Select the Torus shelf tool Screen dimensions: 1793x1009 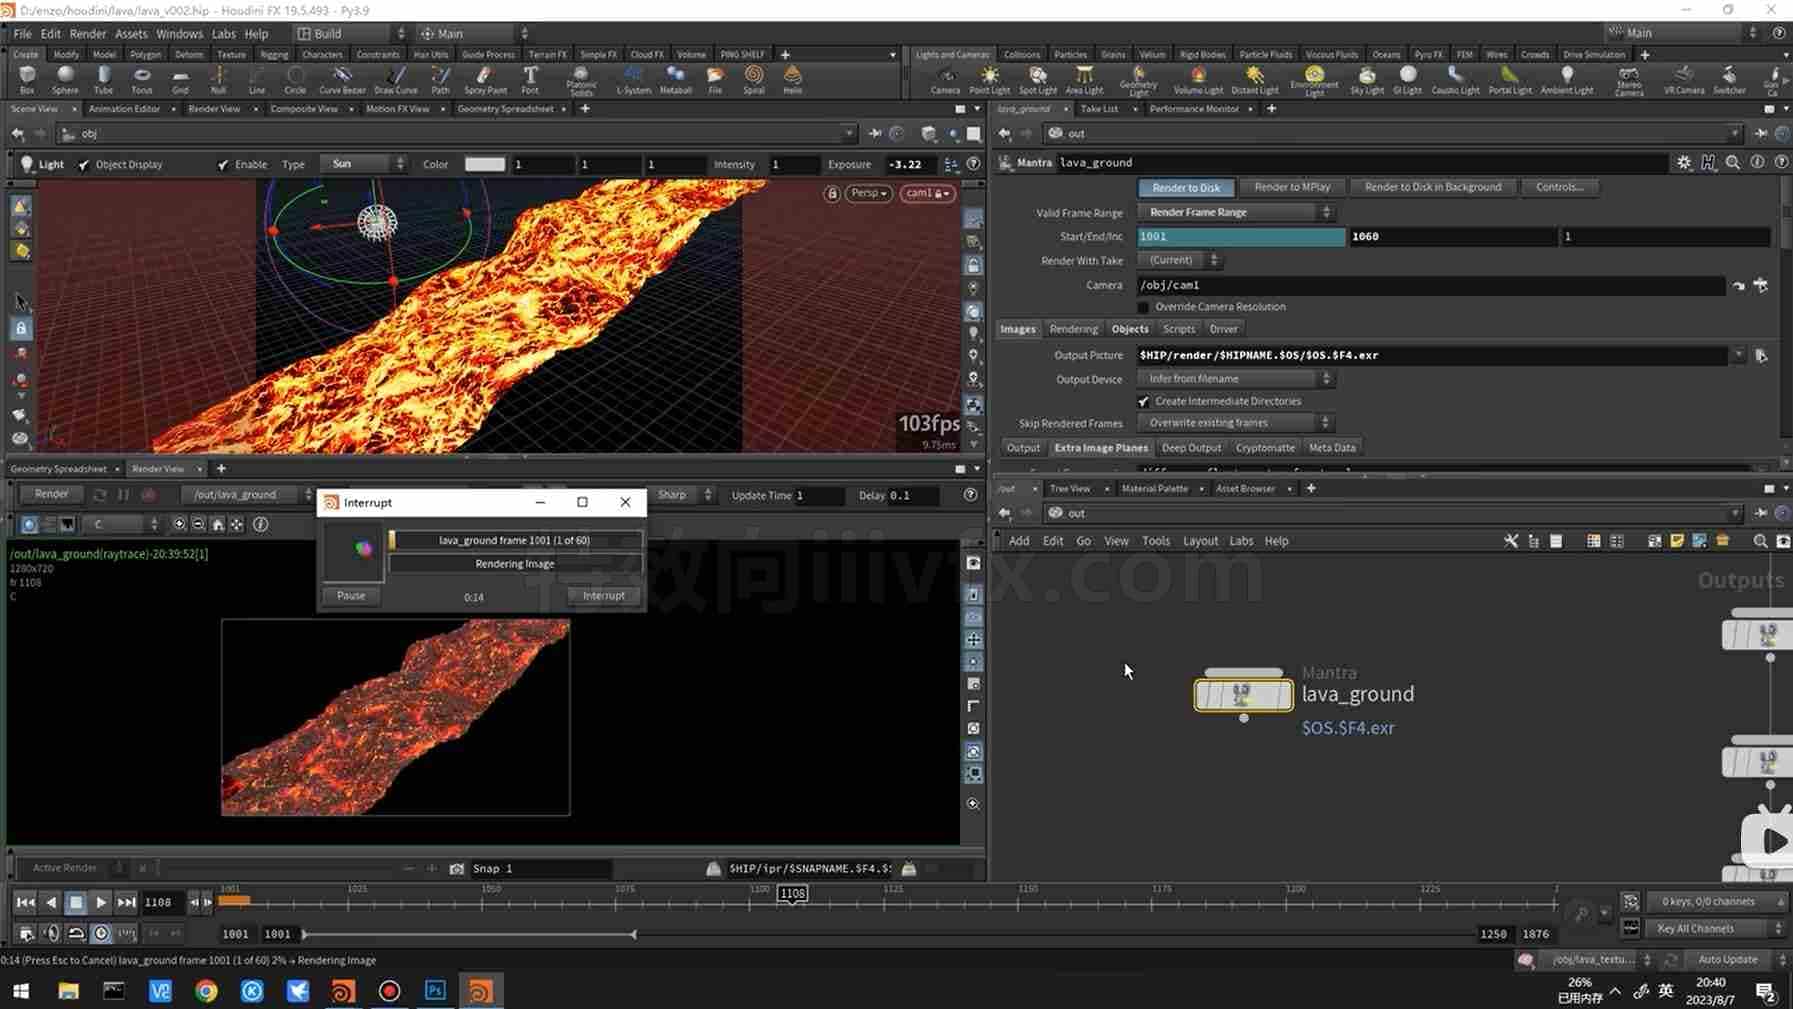[x=142, y=79]
